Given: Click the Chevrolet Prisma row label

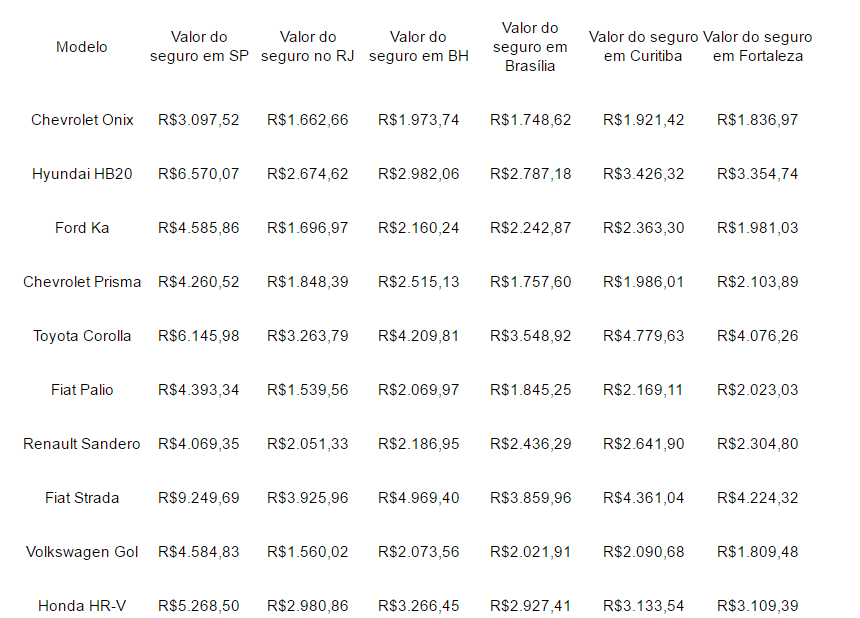Looking at the screenshot, I should [x=82, y=282].
